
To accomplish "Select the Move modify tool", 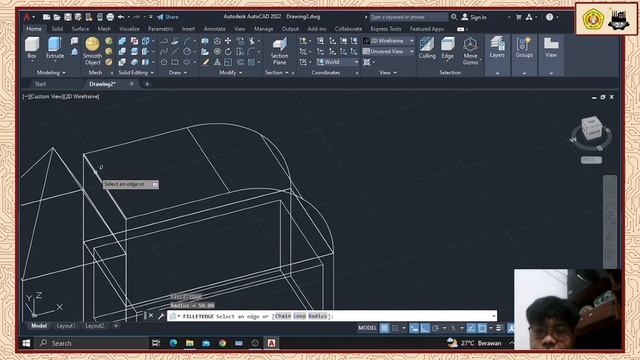I will (228, 41).
